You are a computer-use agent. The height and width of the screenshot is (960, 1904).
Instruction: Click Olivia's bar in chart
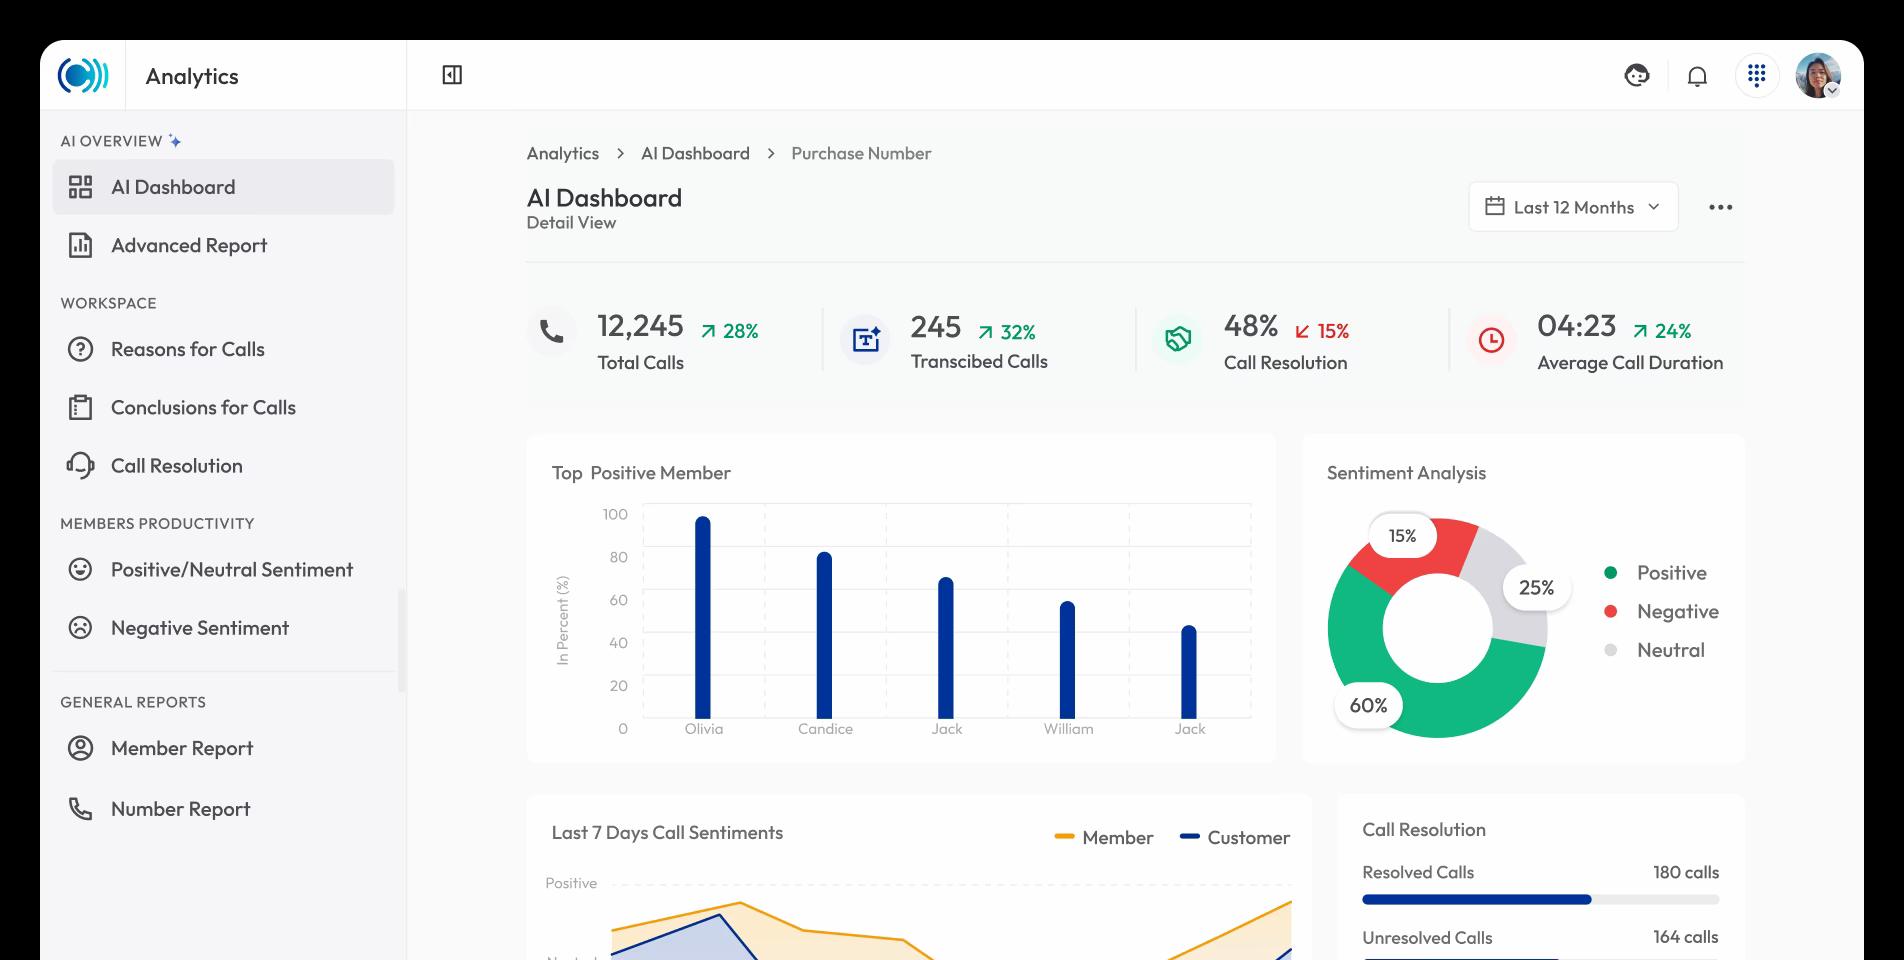point(703,617)
